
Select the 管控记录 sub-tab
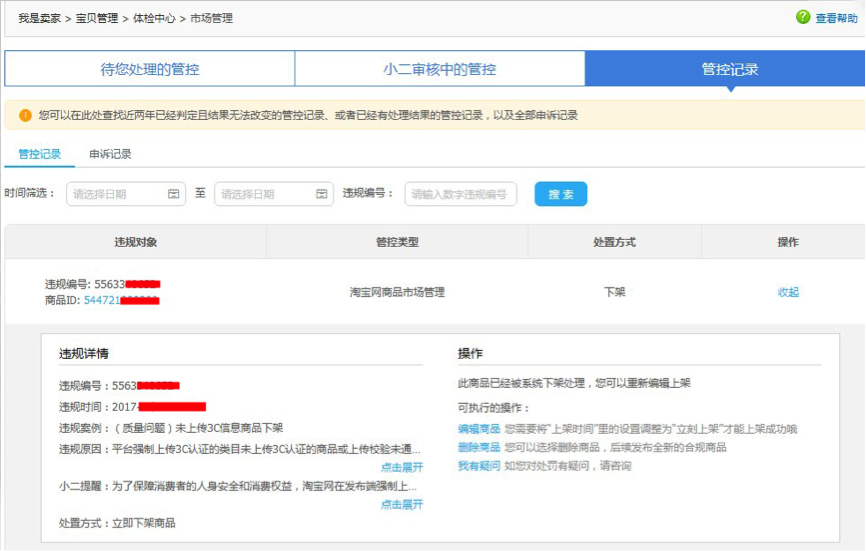point(40,154)
